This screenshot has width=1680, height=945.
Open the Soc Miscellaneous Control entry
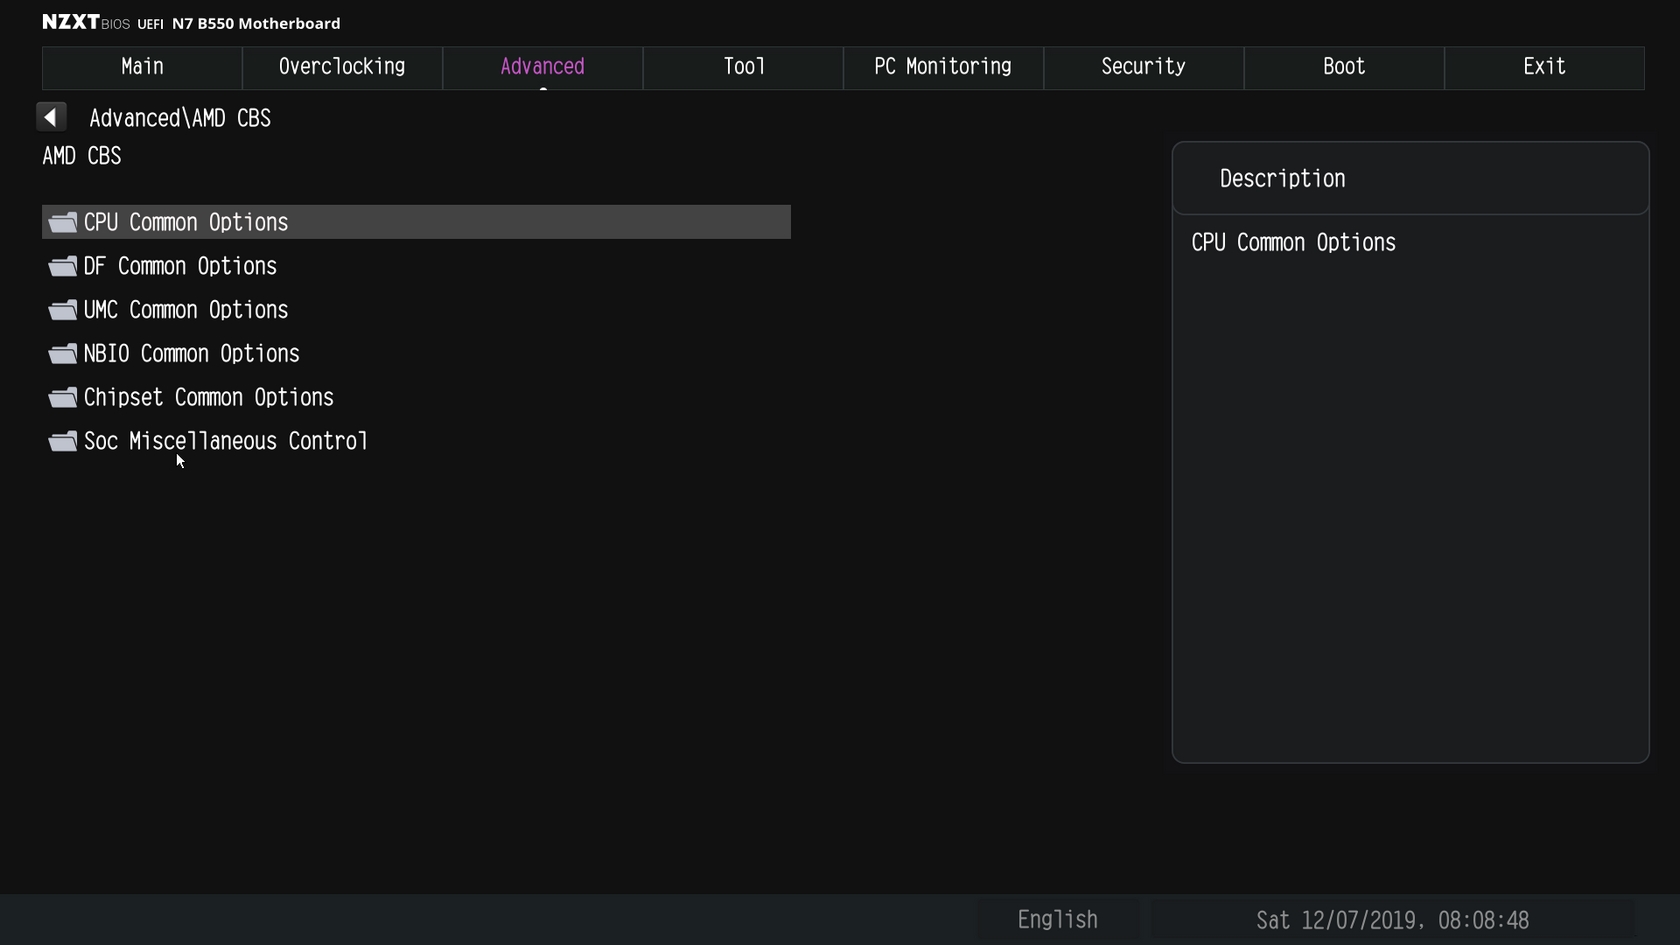tap(416, 441)
